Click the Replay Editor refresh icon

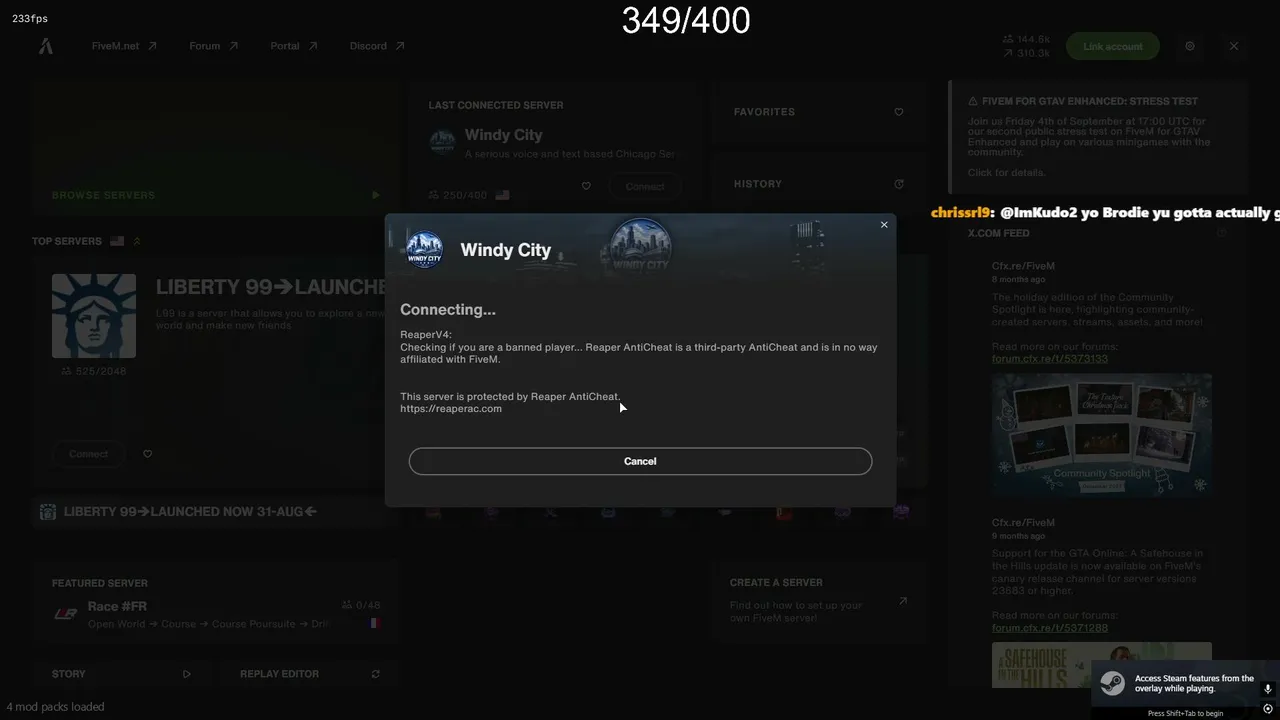point(376,674)
